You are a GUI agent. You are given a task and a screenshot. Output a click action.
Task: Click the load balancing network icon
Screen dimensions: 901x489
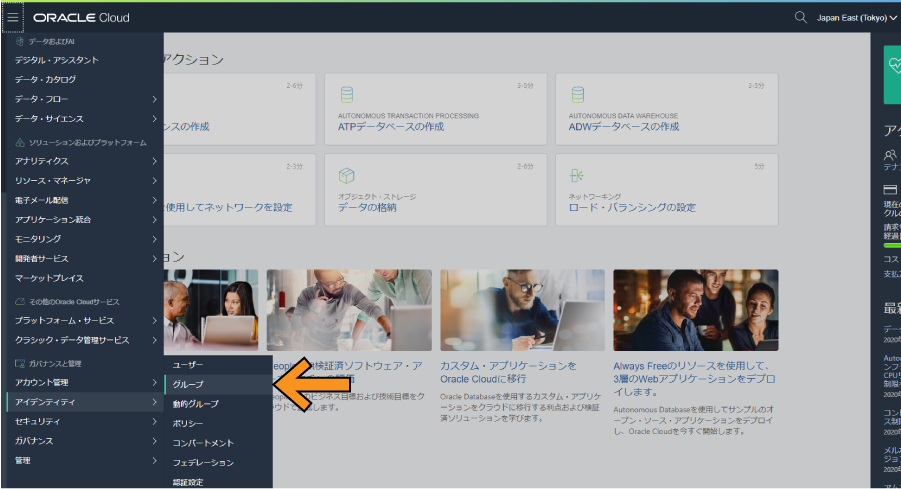click(x=576, y=175)
